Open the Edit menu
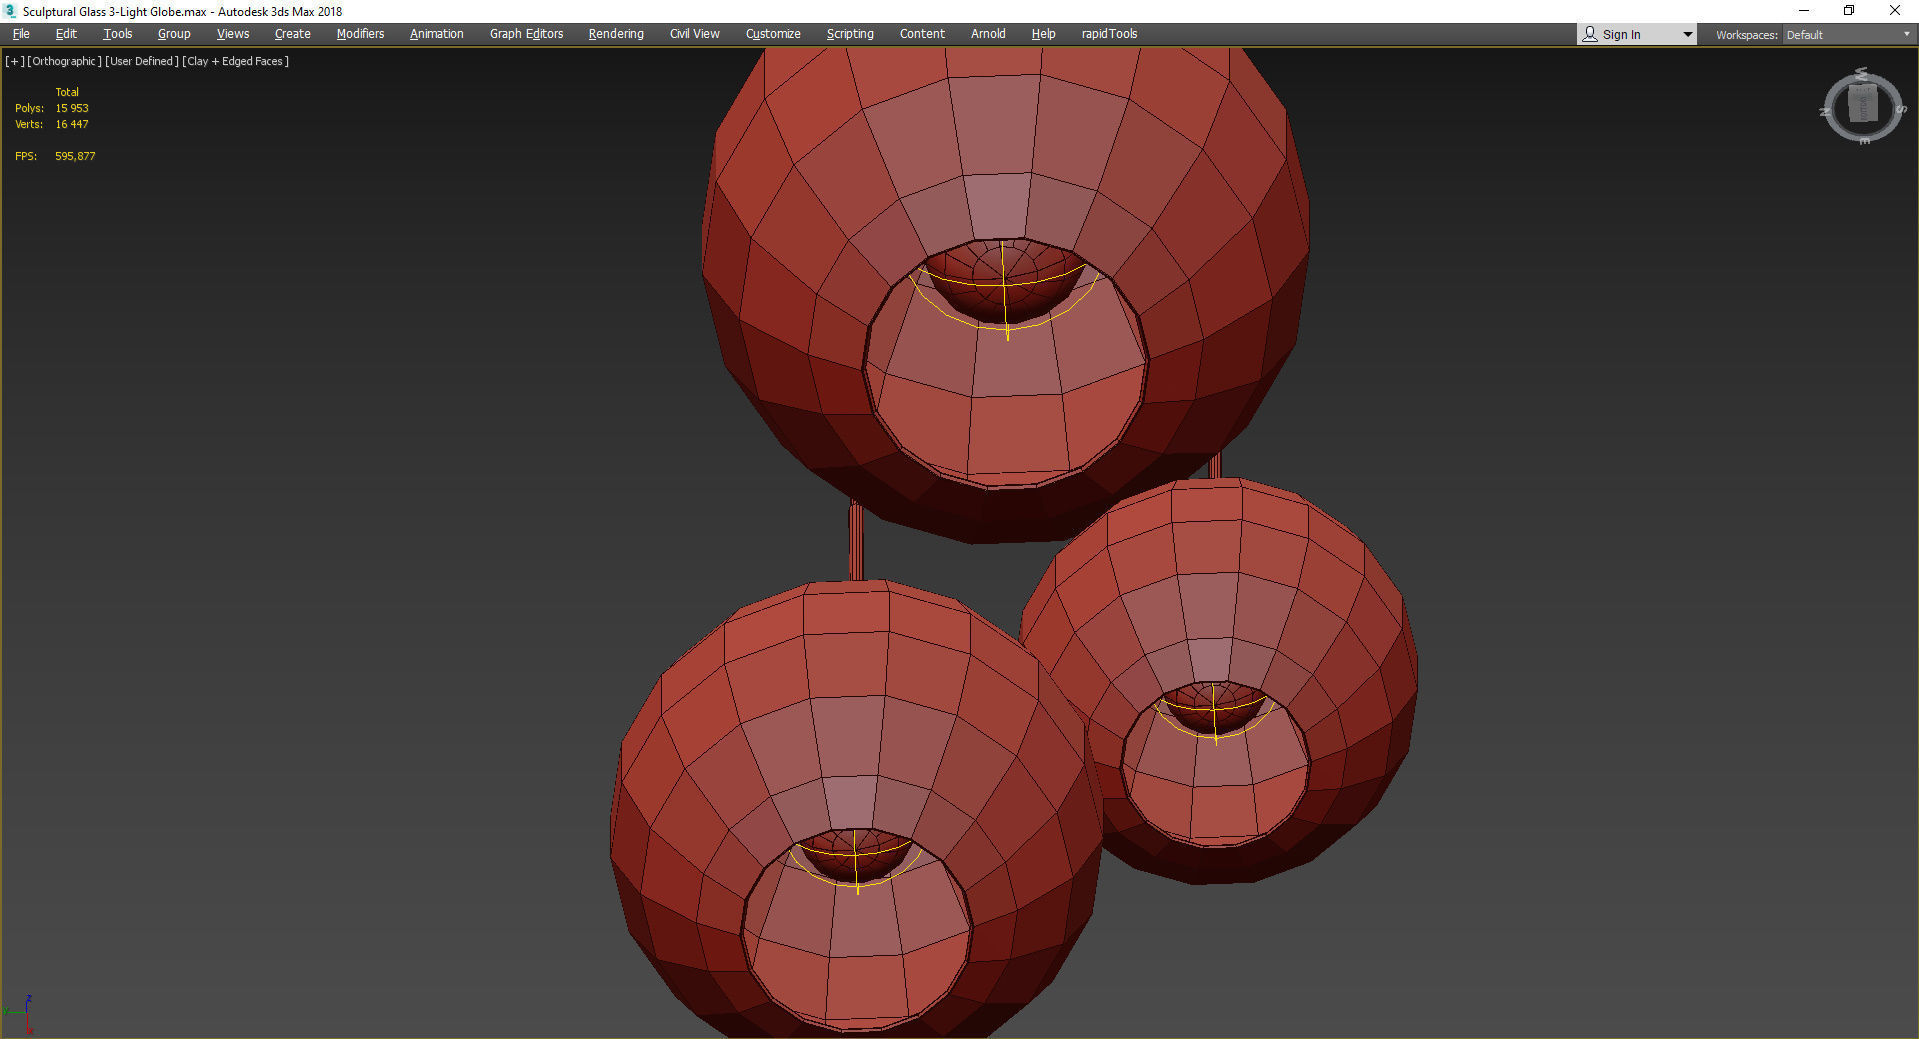This screenshot has height=1039, width=1919. (66, 34)
